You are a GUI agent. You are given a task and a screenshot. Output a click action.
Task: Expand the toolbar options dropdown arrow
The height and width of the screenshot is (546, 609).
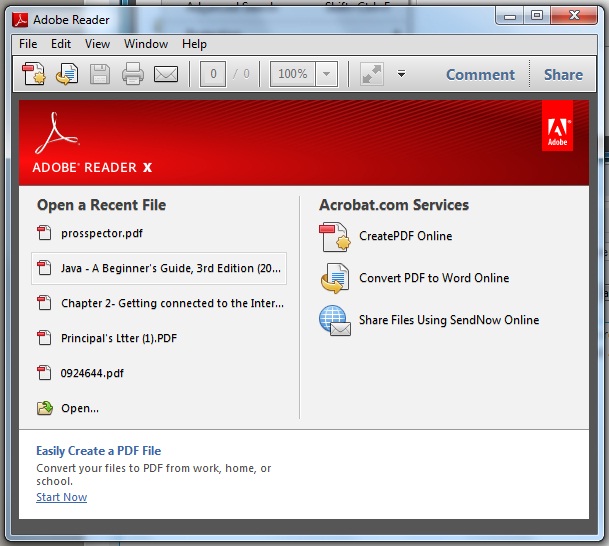401,74
